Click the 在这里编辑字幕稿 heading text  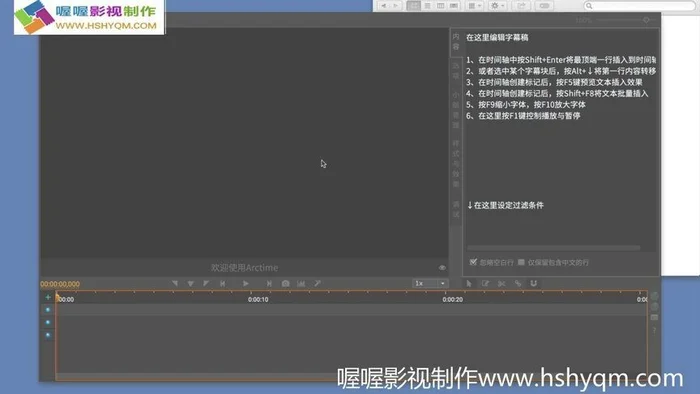pyautogui.click(x=497, y=37)
